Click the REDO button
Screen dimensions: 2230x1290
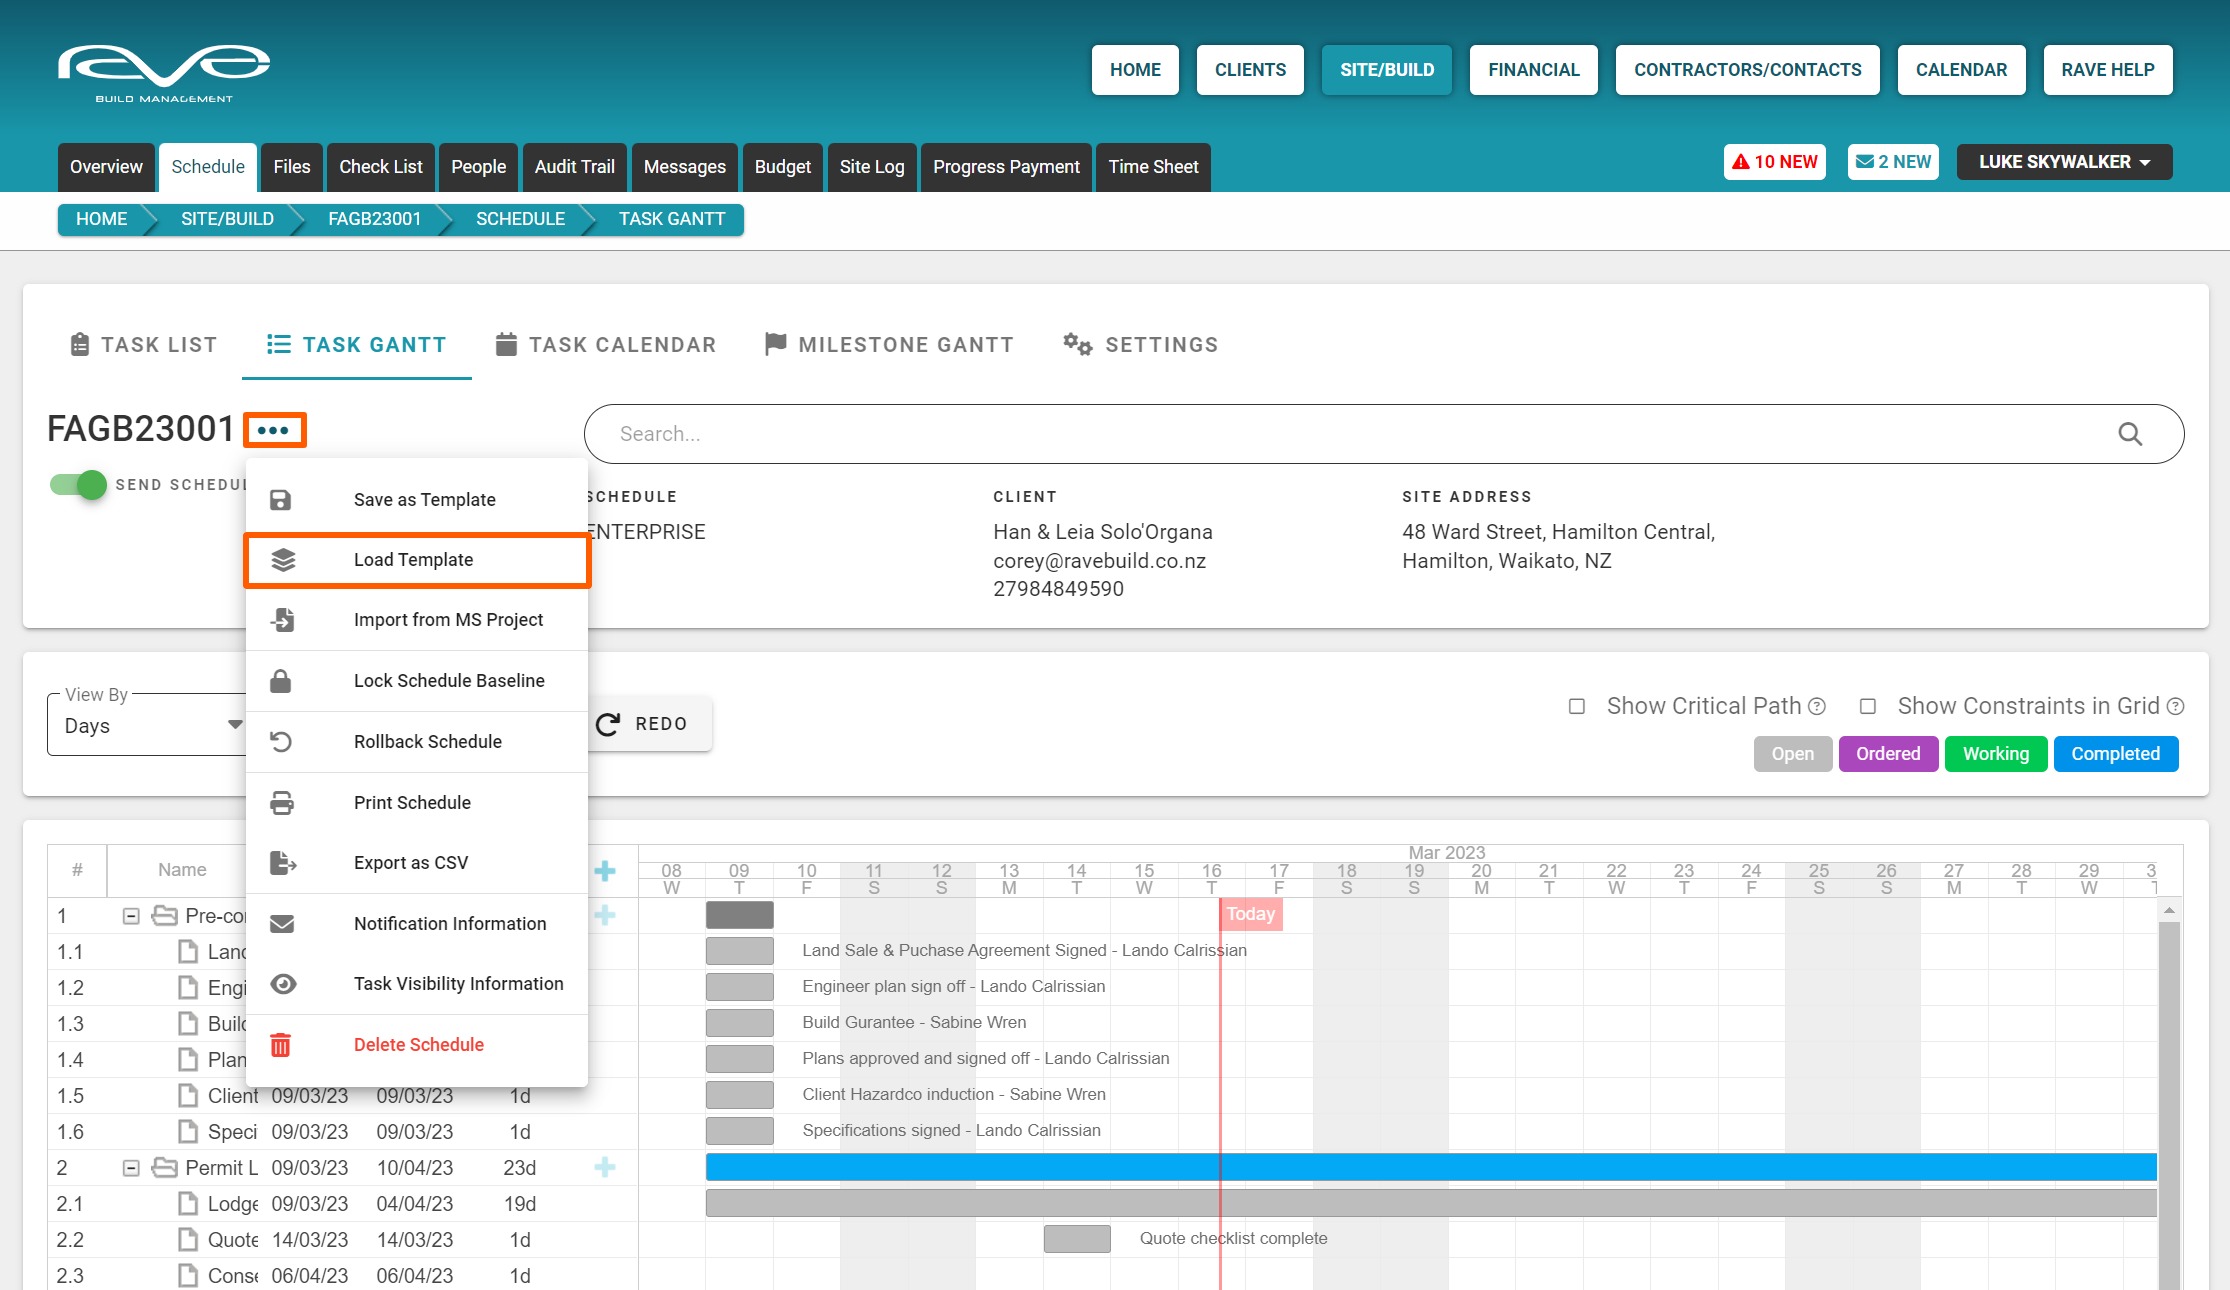(643, 724)
